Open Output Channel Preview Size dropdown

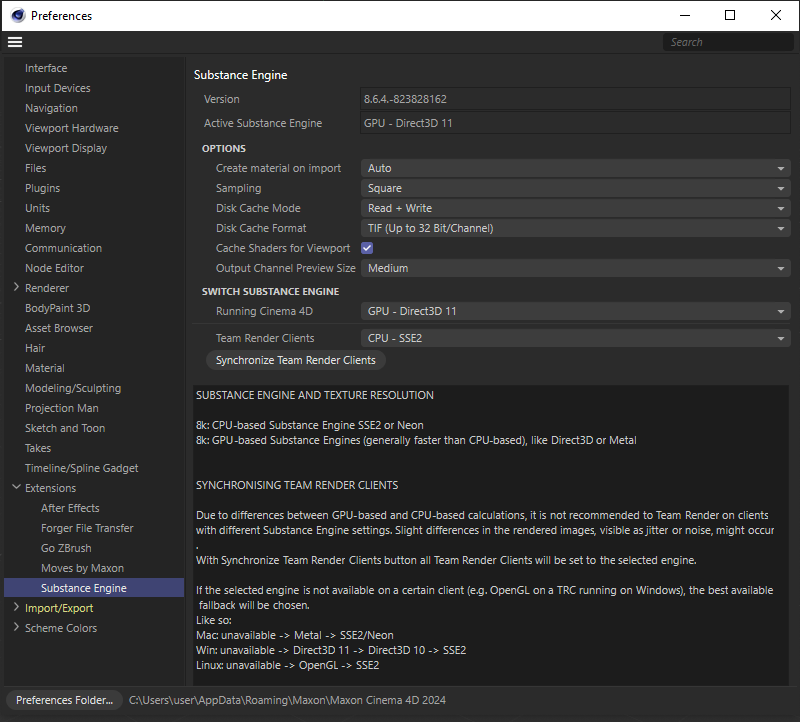click(576, 268)
